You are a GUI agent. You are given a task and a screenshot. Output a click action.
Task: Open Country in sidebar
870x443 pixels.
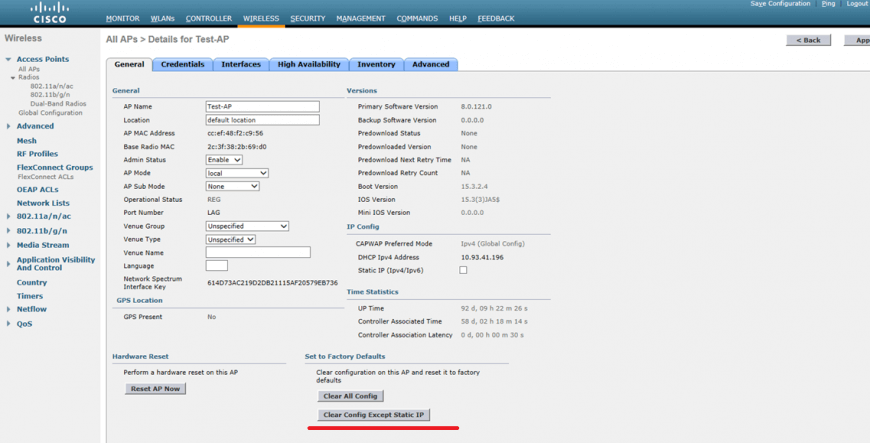click(32, 283)
